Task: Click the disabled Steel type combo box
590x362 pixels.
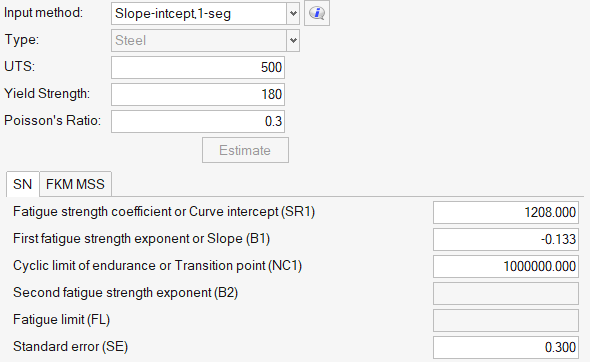Action: pyautogui.click(x=205, y=40)
